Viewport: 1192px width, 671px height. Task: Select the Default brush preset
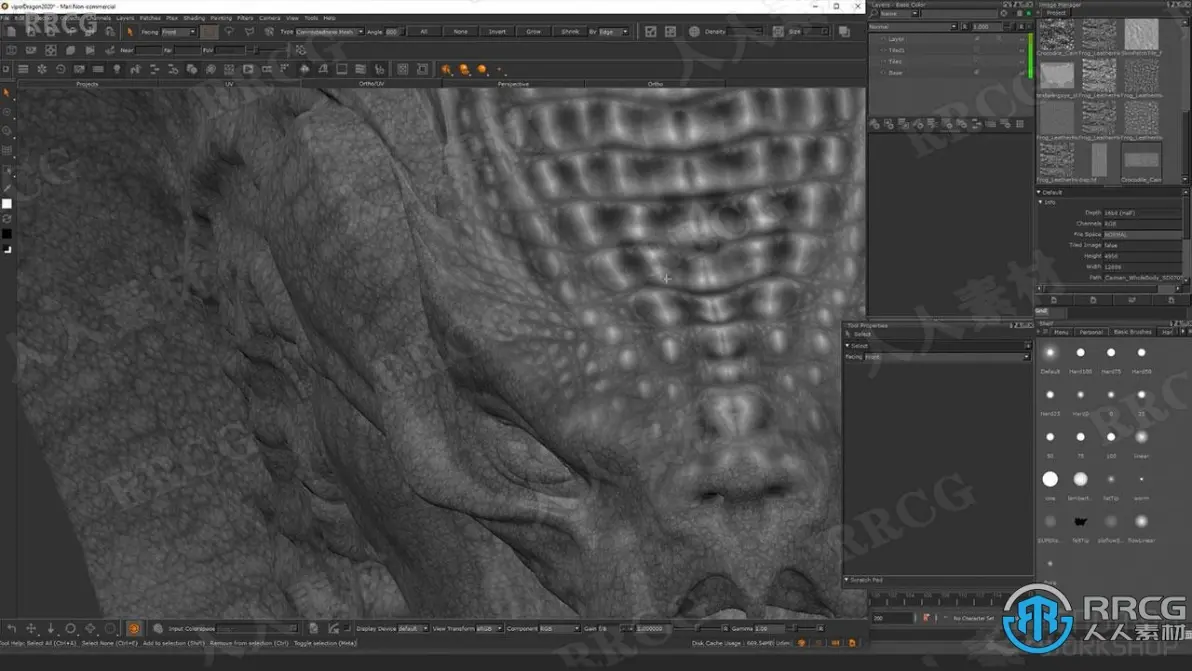click(x=1050, y=353)
